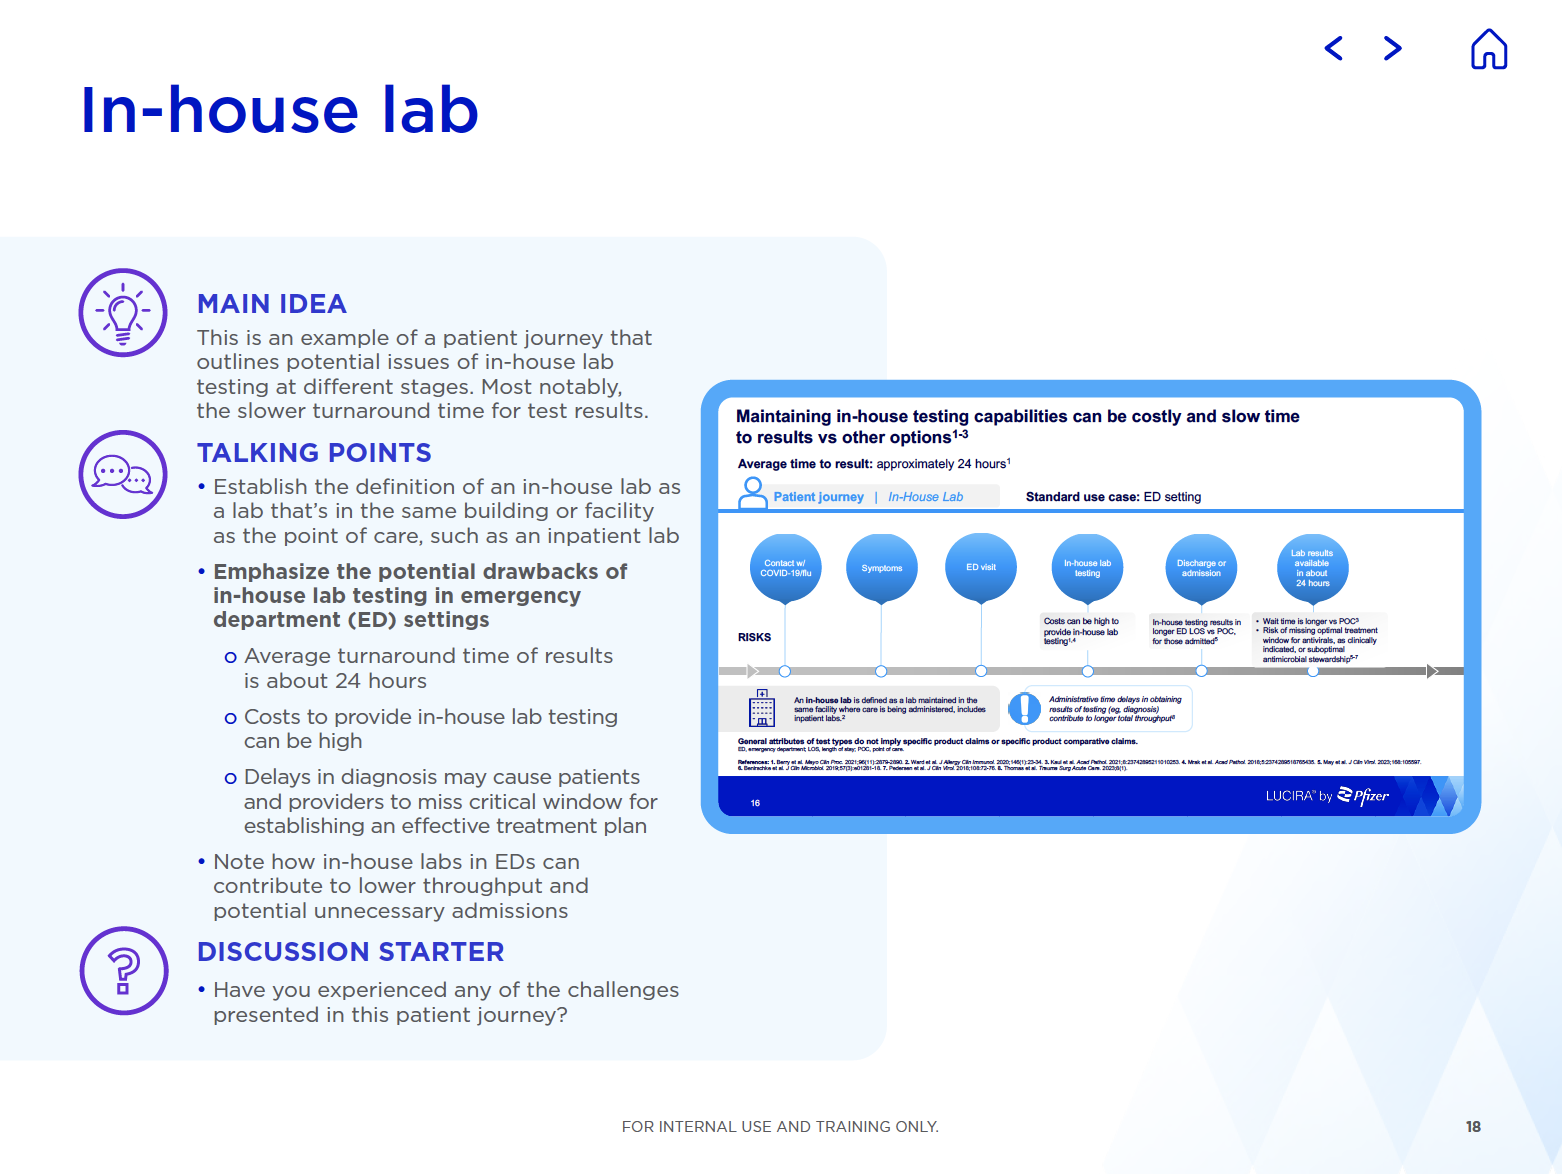Go to the previous slide arrow

click(x=1333, y=48)
